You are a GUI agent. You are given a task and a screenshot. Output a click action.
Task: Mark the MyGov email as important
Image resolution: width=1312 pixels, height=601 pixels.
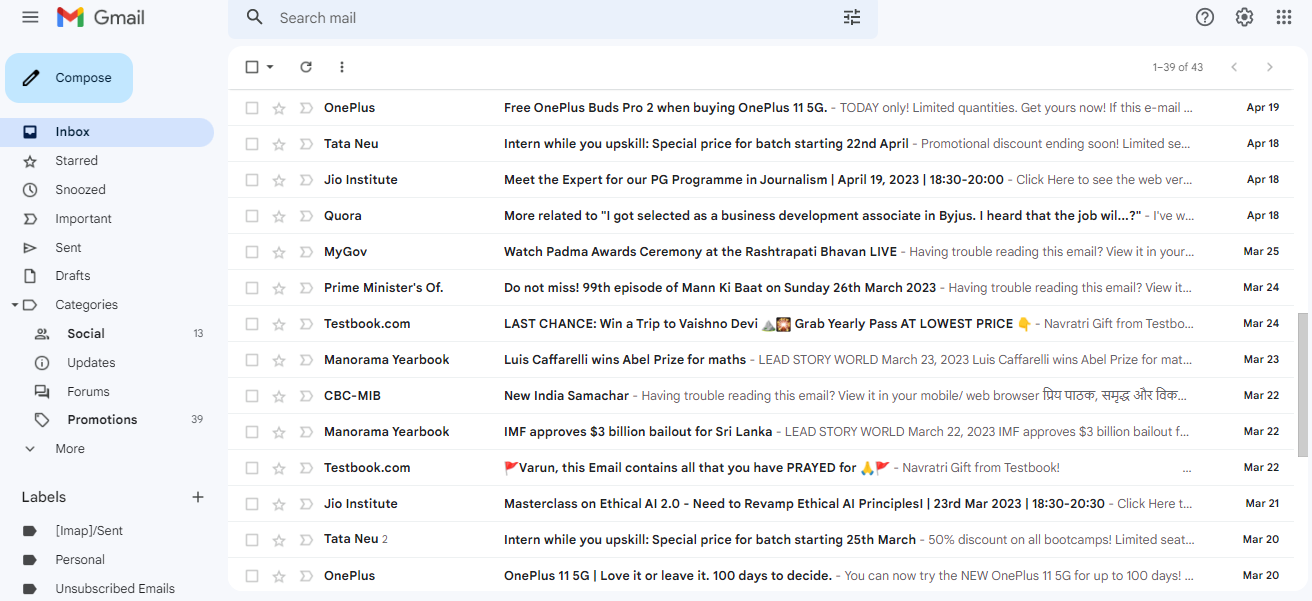coord(306,252)
